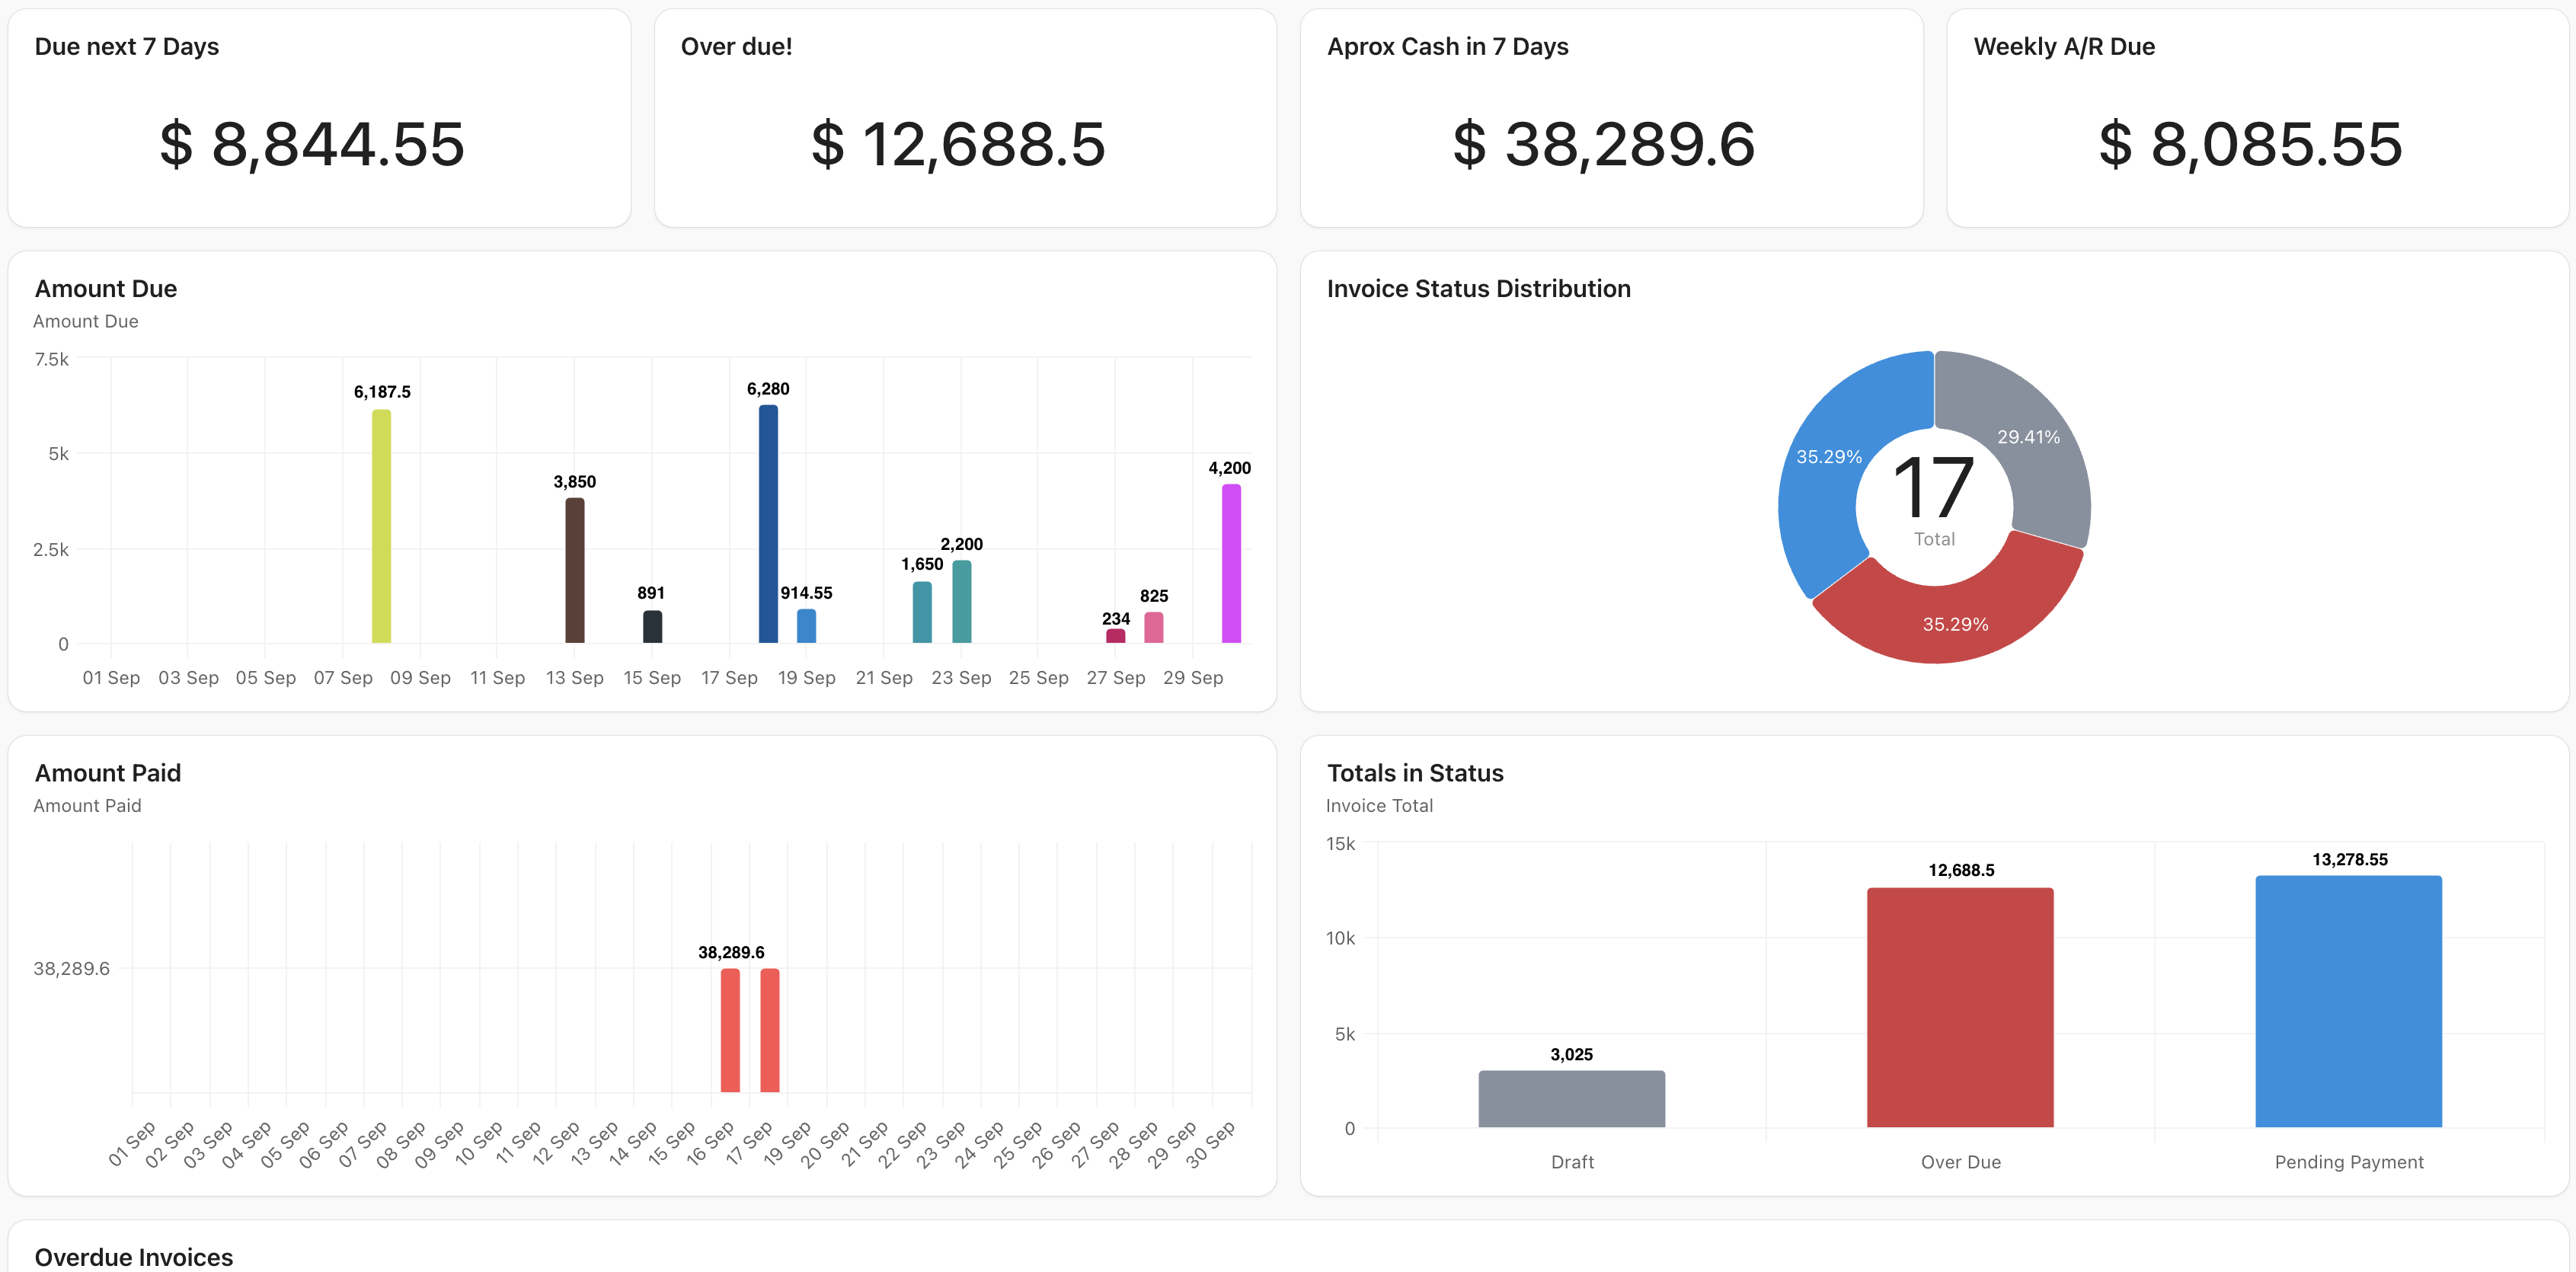The image size is (2576, 1272).
Task: Click the Overdue Invoices heading
Action: [x=134, y=1256]
